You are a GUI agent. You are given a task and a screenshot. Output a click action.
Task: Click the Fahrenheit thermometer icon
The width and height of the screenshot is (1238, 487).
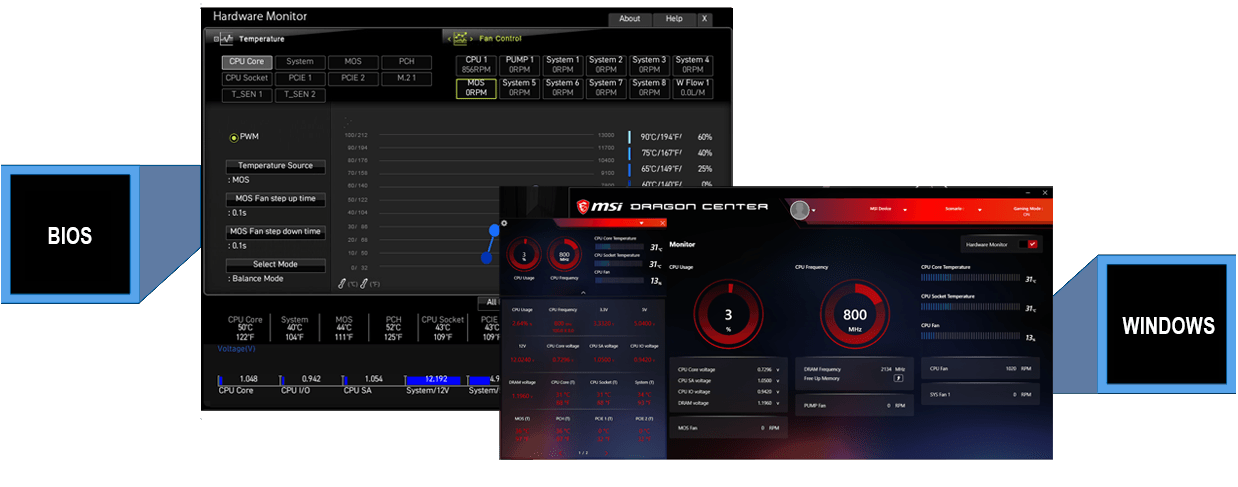tap(366, 284)
